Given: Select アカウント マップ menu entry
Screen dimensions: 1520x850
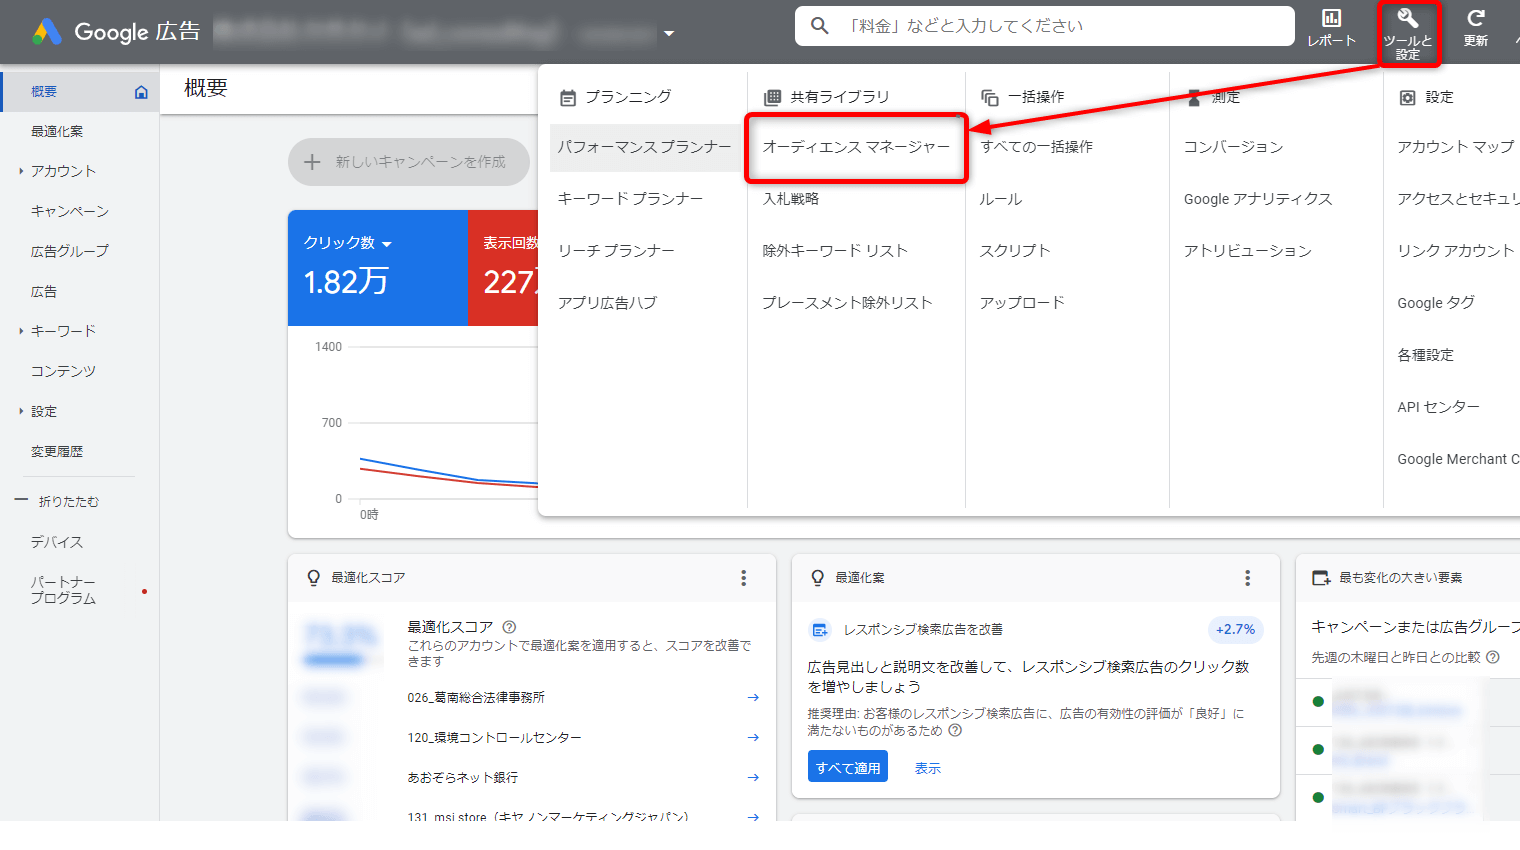Looking at the screenshot, I should pyautogui.click(x=1455, y=147).
